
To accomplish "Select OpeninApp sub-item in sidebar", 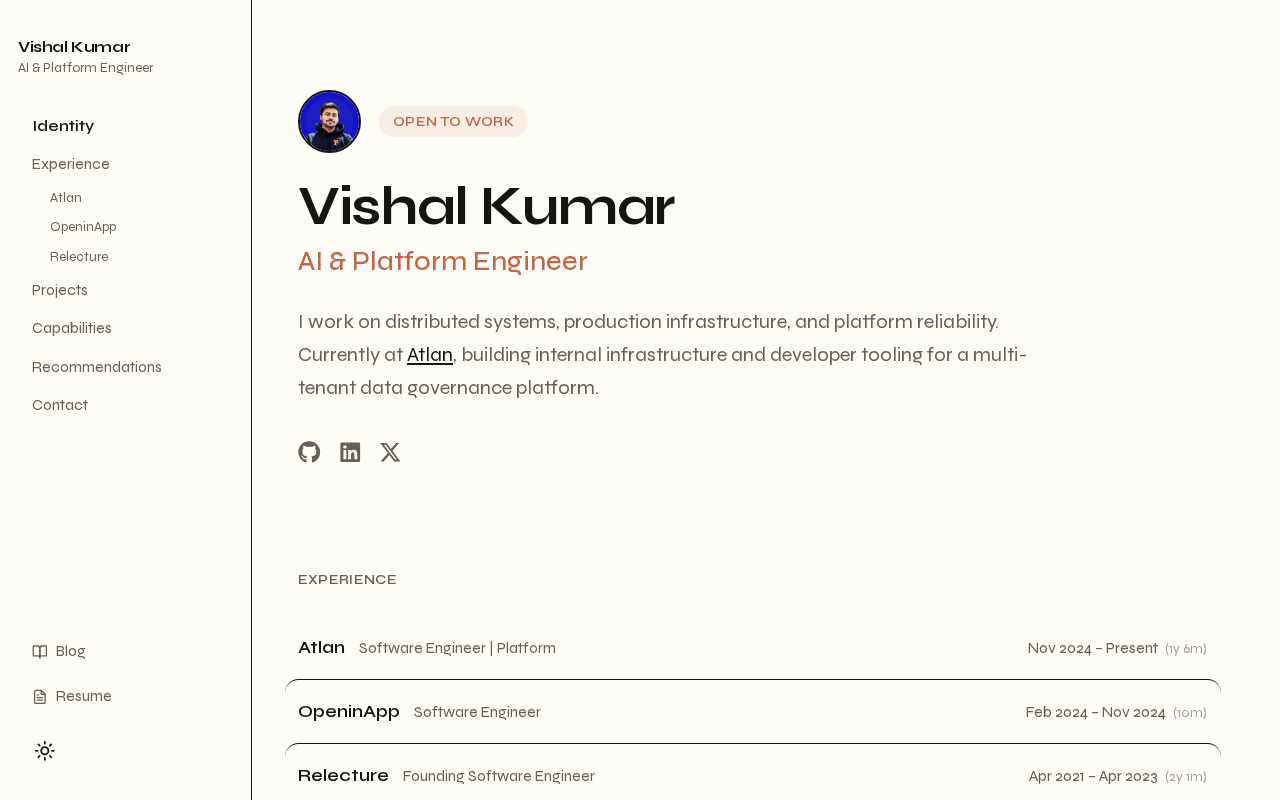I will point(83,227).
